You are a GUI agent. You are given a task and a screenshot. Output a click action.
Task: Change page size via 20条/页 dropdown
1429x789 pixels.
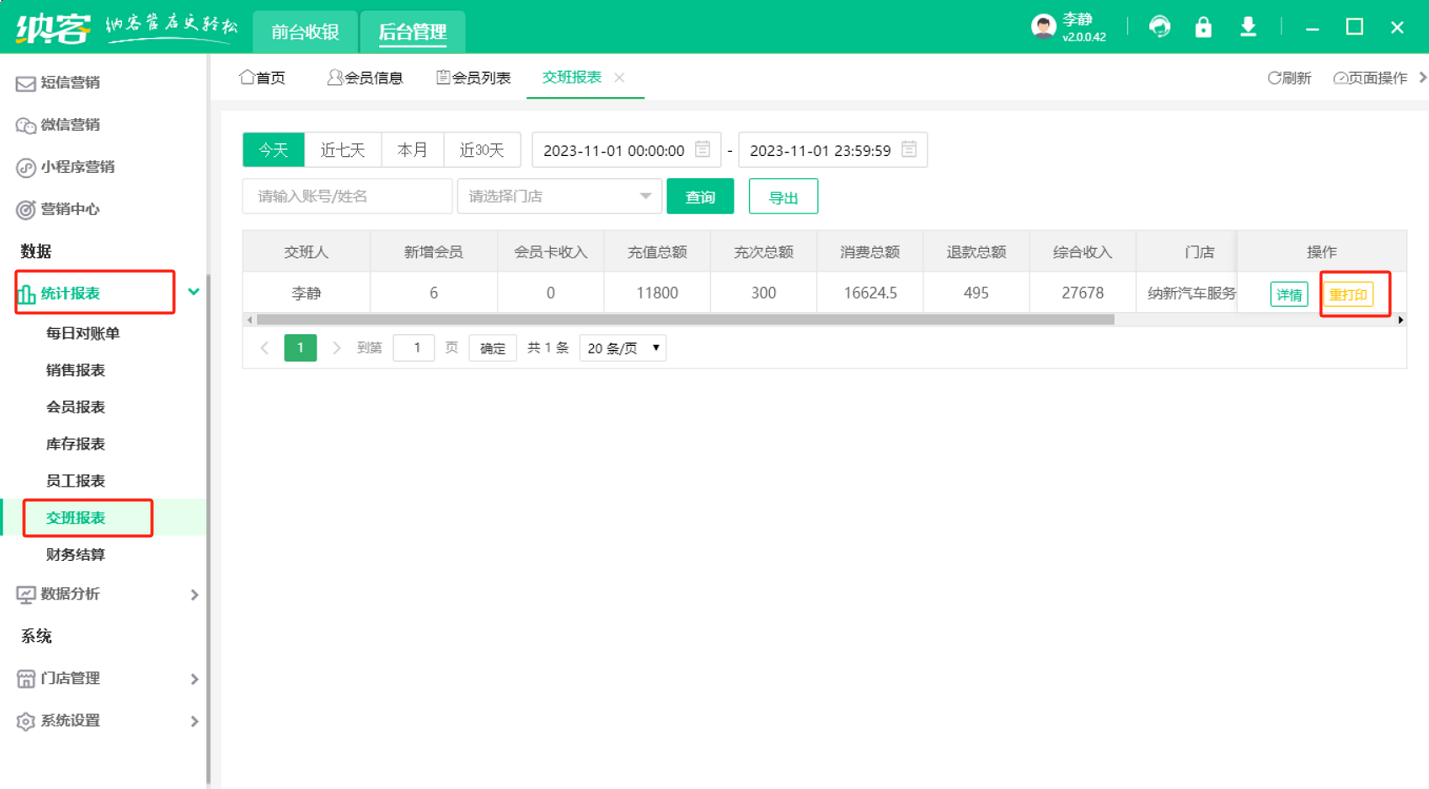coord(622,347)
